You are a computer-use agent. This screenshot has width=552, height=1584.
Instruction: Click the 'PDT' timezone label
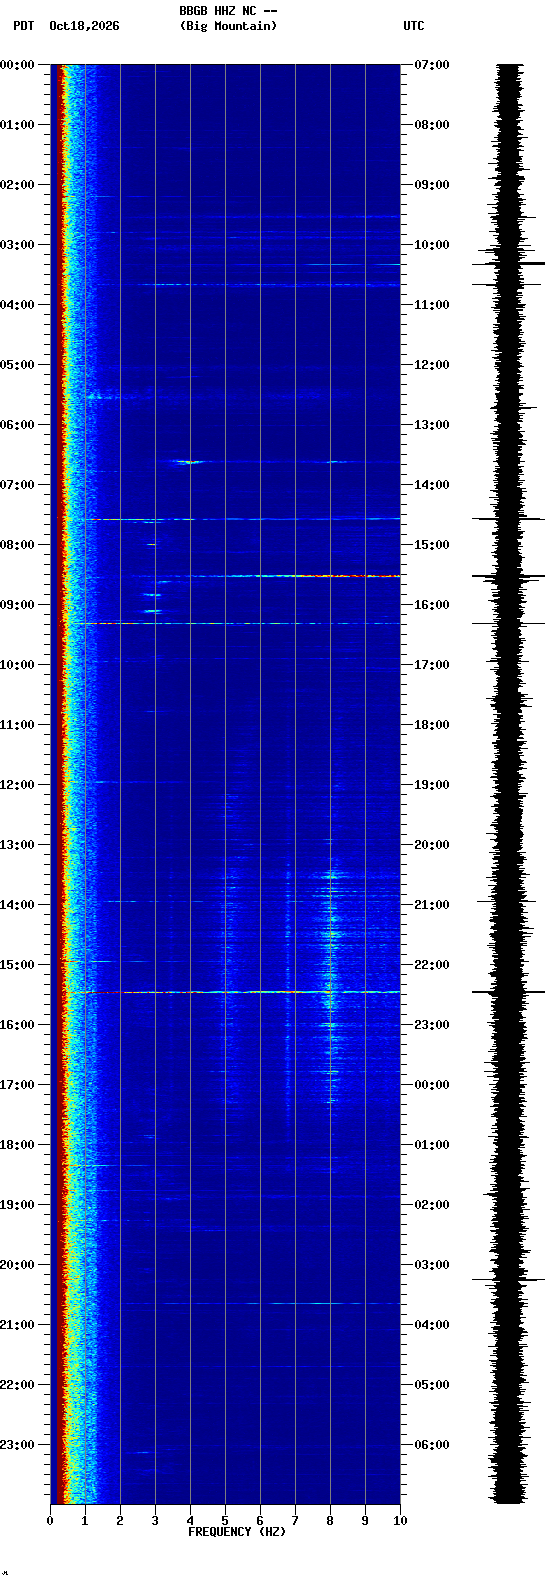[x=23, y=26]
